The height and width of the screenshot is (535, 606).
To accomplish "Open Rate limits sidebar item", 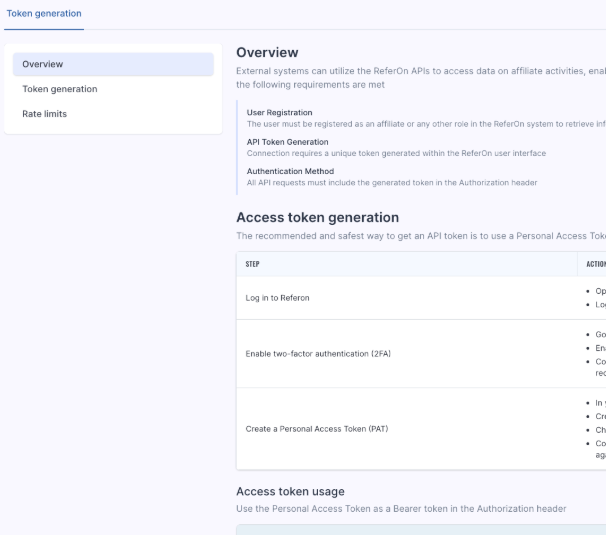I will click(x=113, y=114).
